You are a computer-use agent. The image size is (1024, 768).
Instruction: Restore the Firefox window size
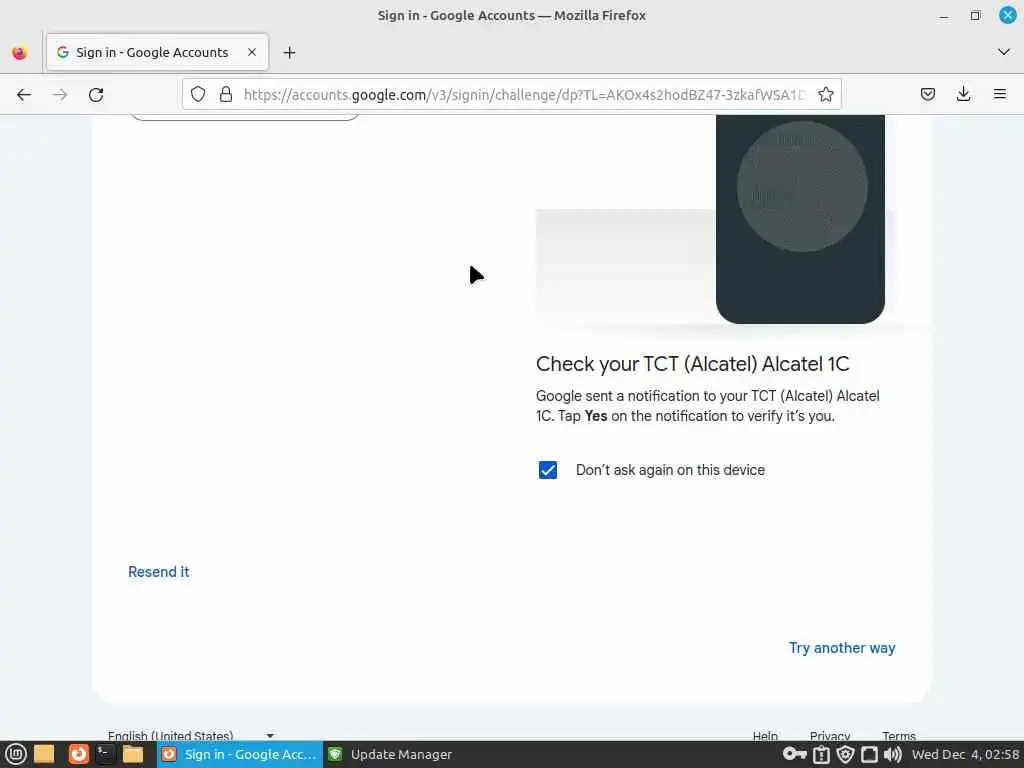(975, 16)
